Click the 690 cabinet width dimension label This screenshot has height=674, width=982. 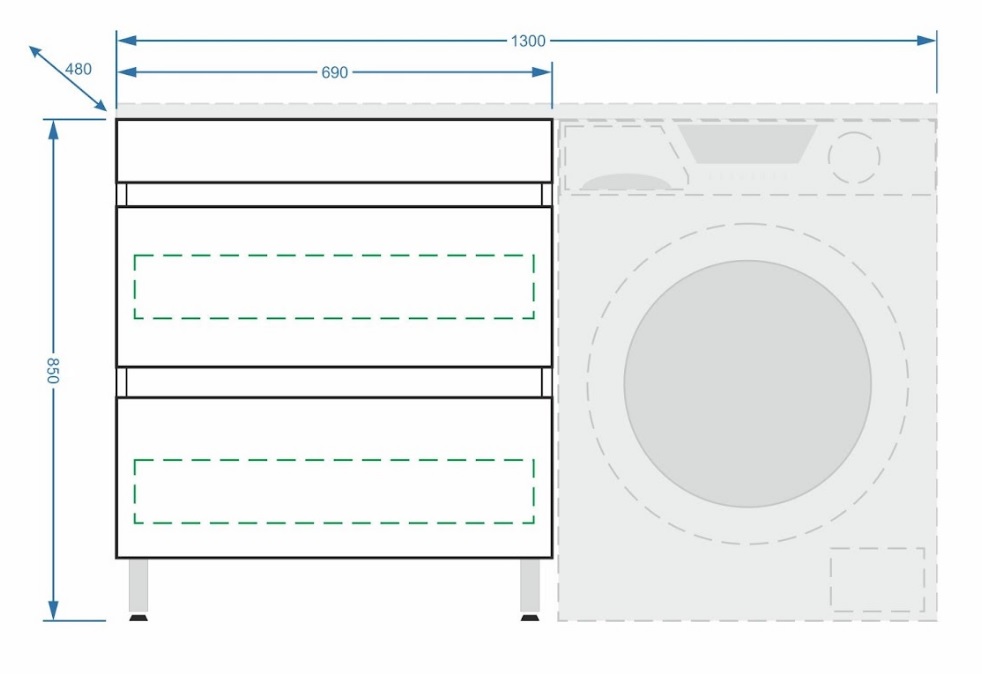tap(334, 73)
